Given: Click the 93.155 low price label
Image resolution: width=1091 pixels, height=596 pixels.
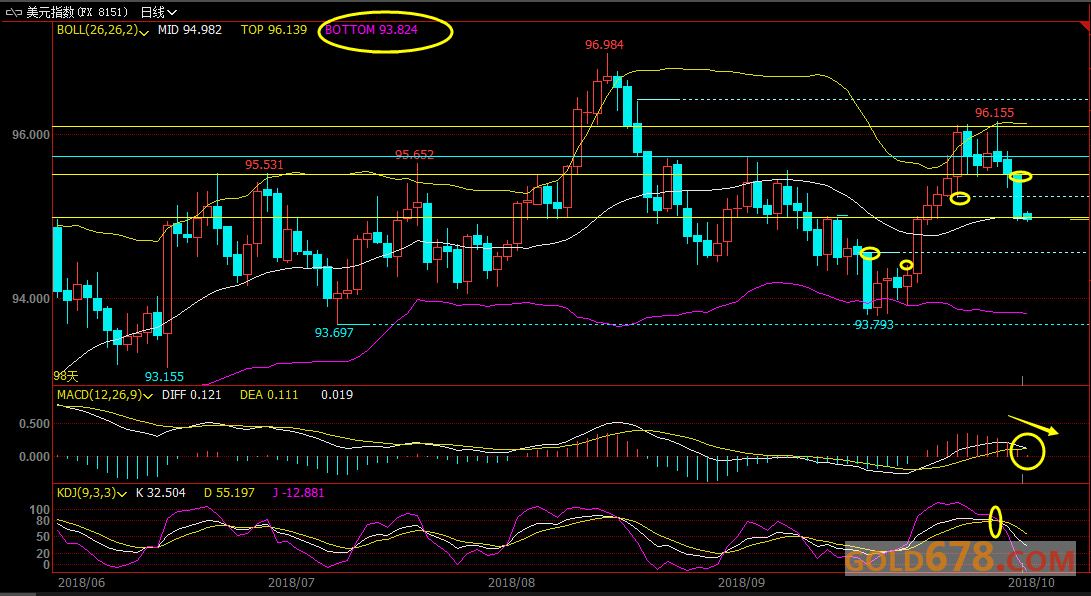Looking at the screenshot, I should (x=164, y=377).
